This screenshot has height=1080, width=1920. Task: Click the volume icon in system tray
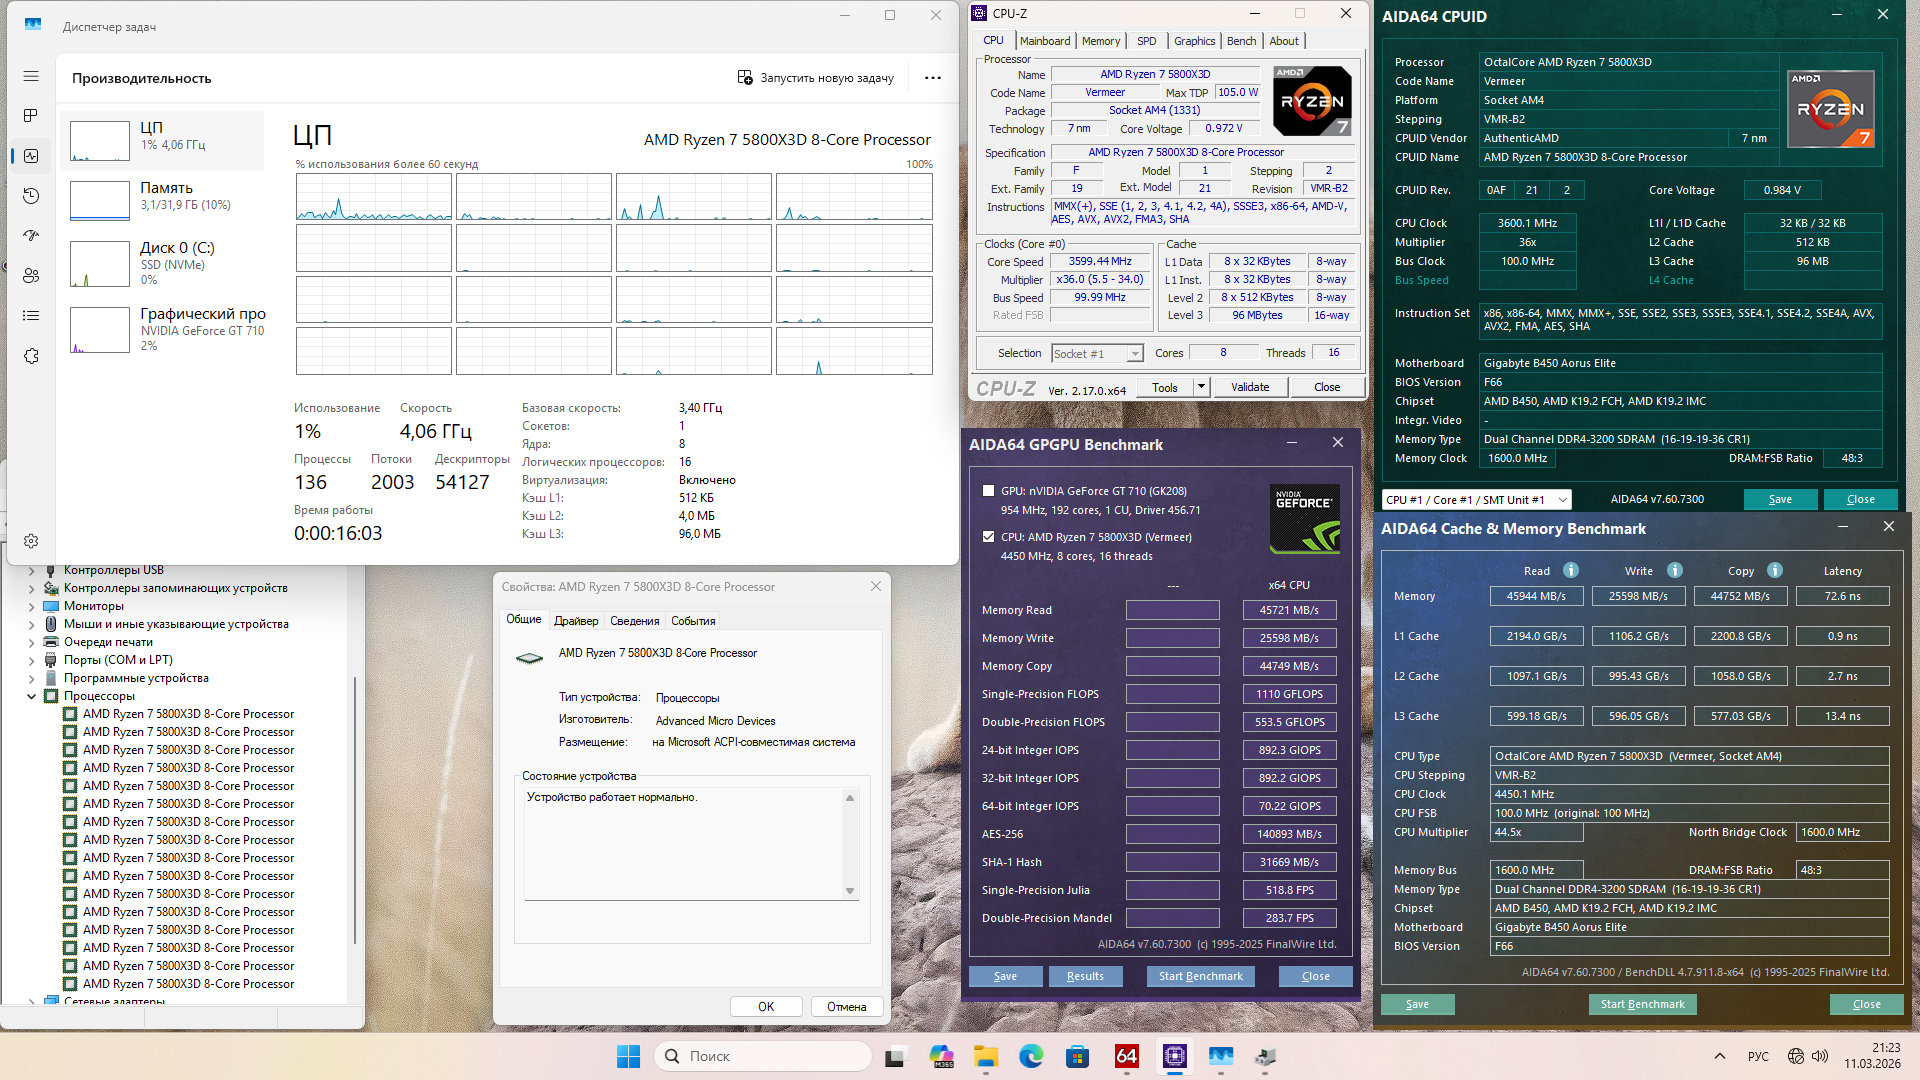(1820, 1056)
